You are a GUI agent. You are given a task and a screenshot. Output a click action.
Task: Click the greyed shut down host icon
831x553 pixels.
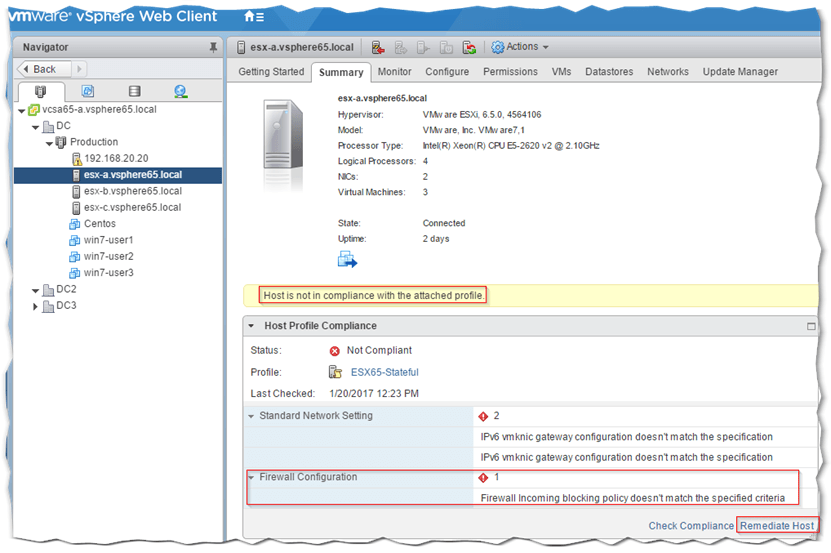click(x=446, y=48)
